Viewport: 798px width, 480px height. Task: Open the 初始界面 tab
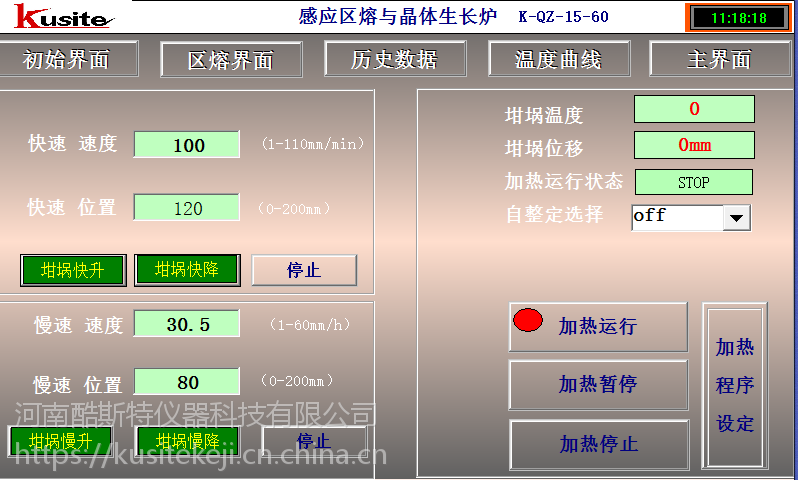67,59
